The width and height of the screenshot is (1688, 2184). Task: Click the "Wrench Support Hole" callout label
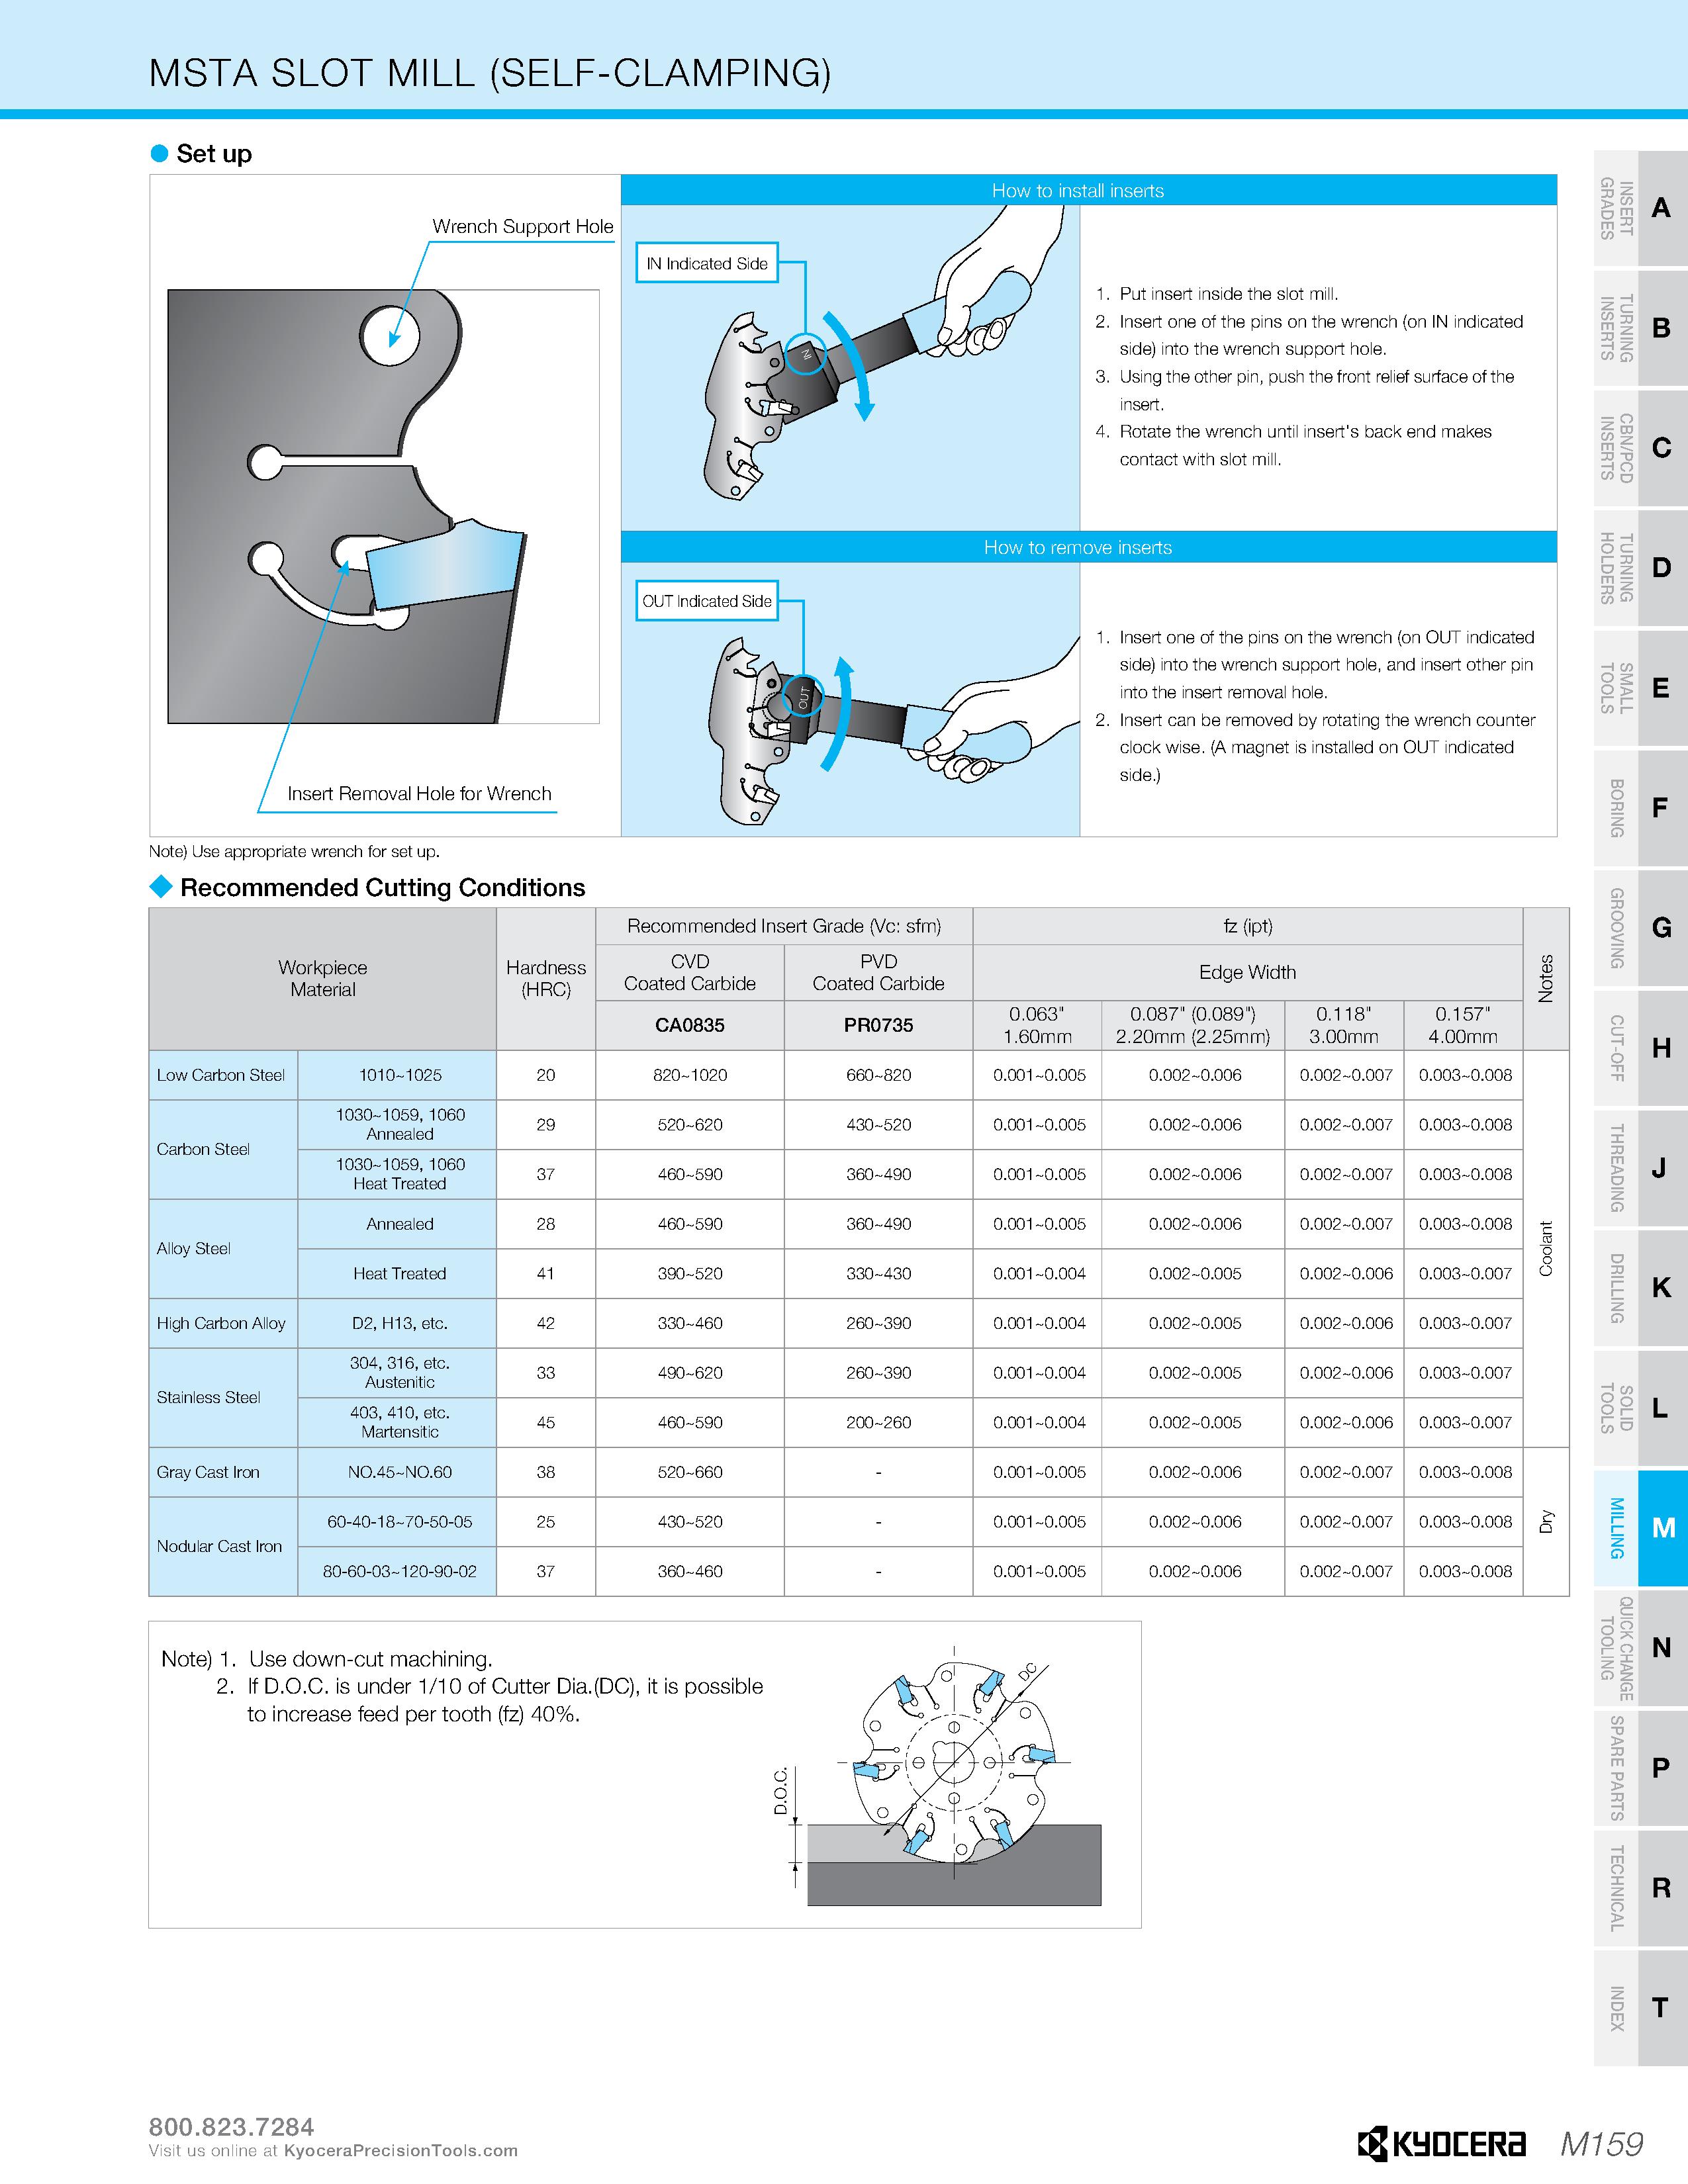523,227
